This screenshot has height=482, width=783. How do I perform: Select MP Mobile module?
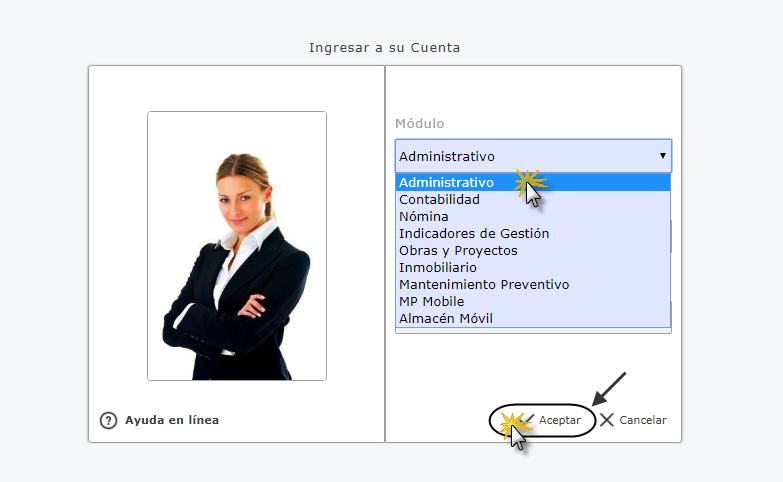click(533, 301)
